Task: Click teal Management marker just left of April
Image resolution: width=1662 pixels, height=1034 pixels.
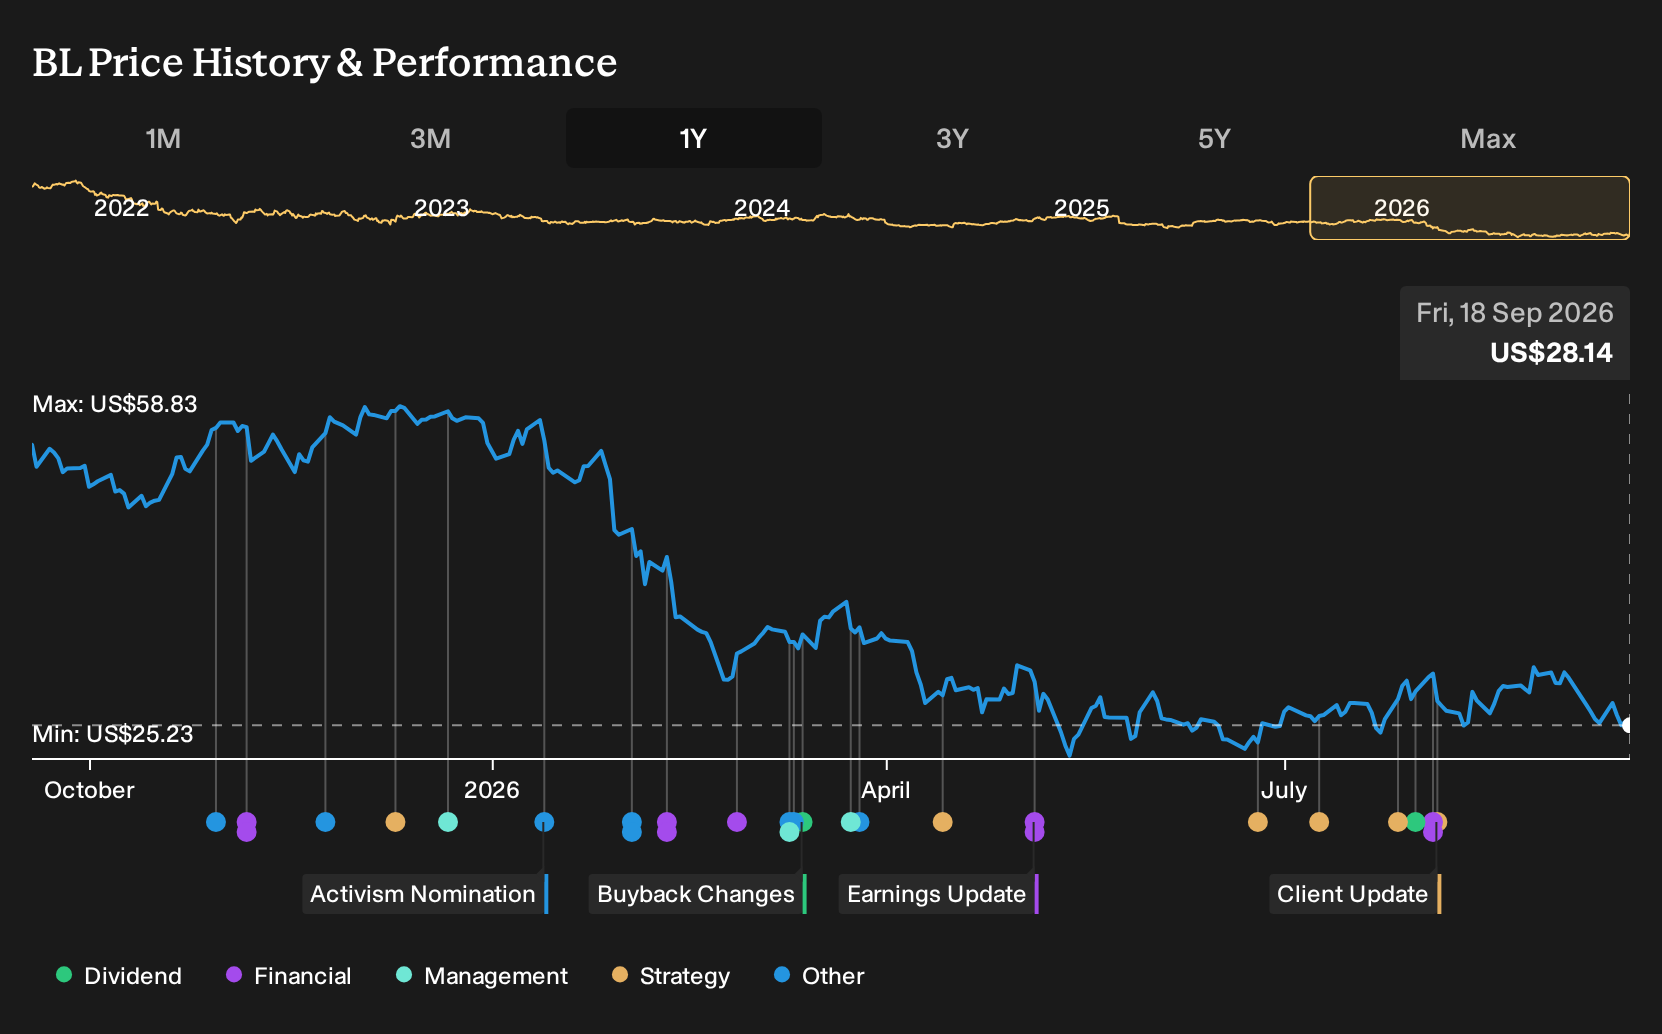Action: click(850, 822)
